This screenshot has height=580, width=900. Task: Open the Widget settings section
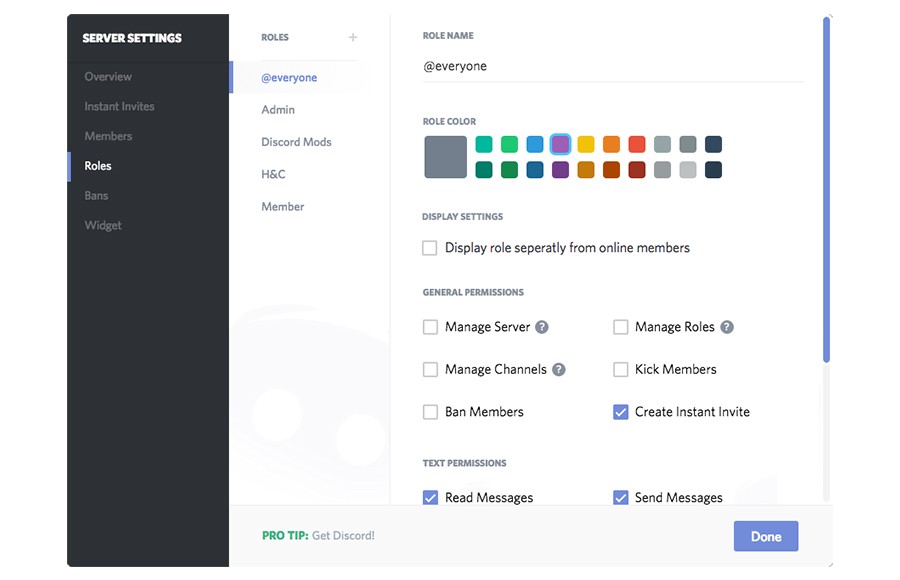[103, 226]
